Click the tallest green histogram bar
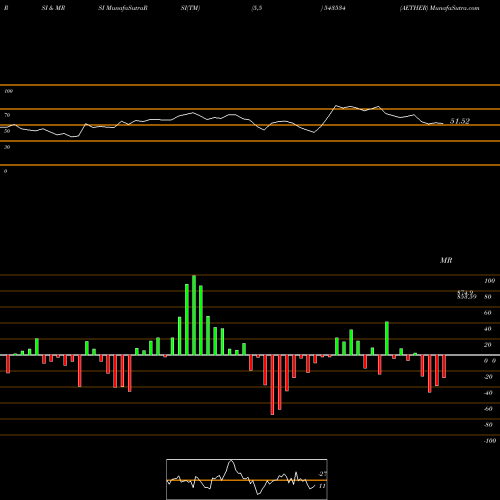500x500 pixels. [194, 315]
